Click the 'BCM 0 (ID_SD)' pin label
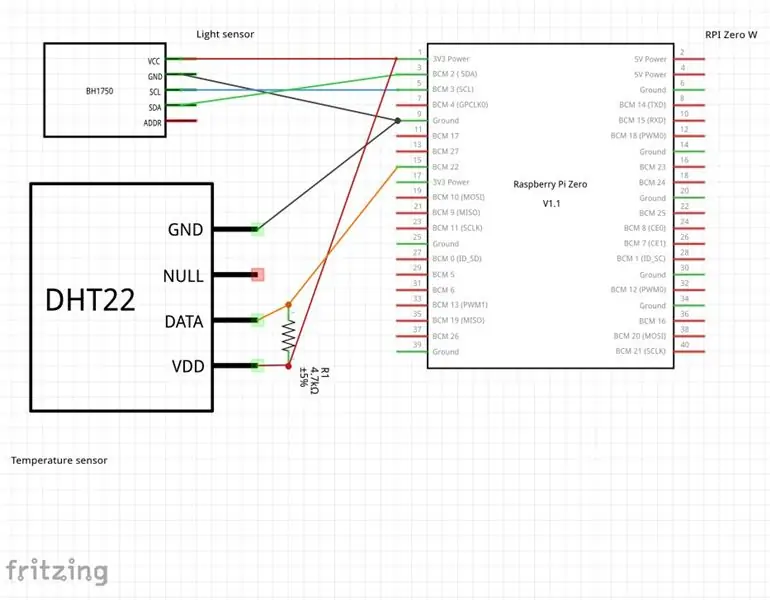Screen dimensions: 770x600 pyautogui.click(x=457, y=259)
